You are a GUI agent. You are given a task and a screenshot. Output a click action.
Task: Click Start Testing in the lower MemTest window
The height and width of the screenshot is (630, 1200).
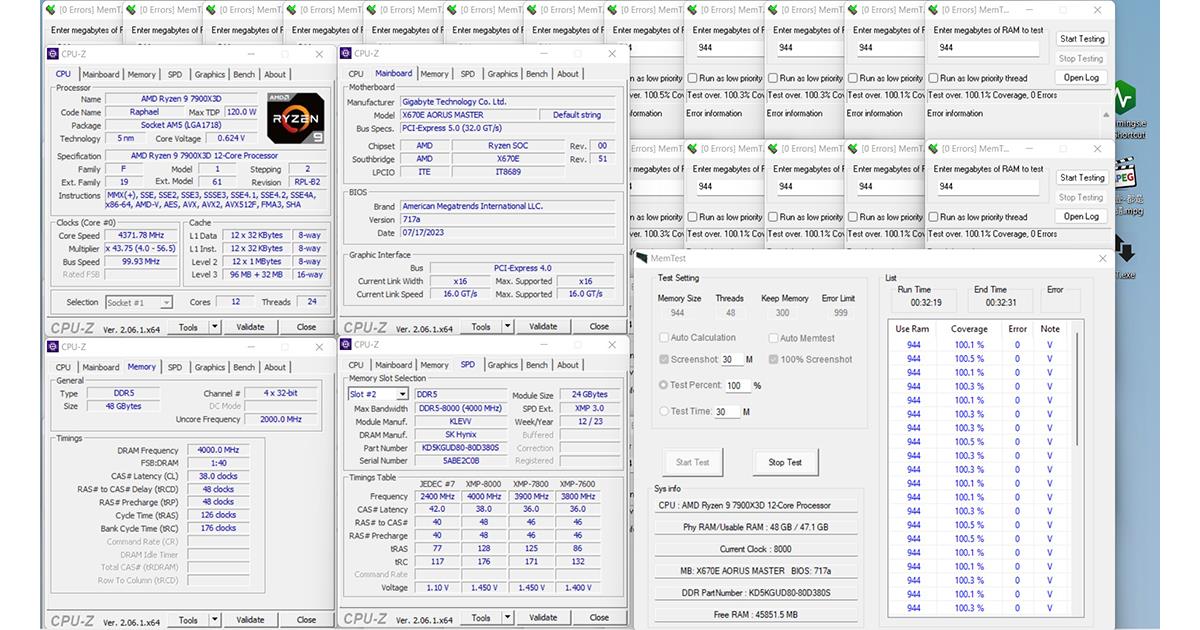pos(1082,178)
